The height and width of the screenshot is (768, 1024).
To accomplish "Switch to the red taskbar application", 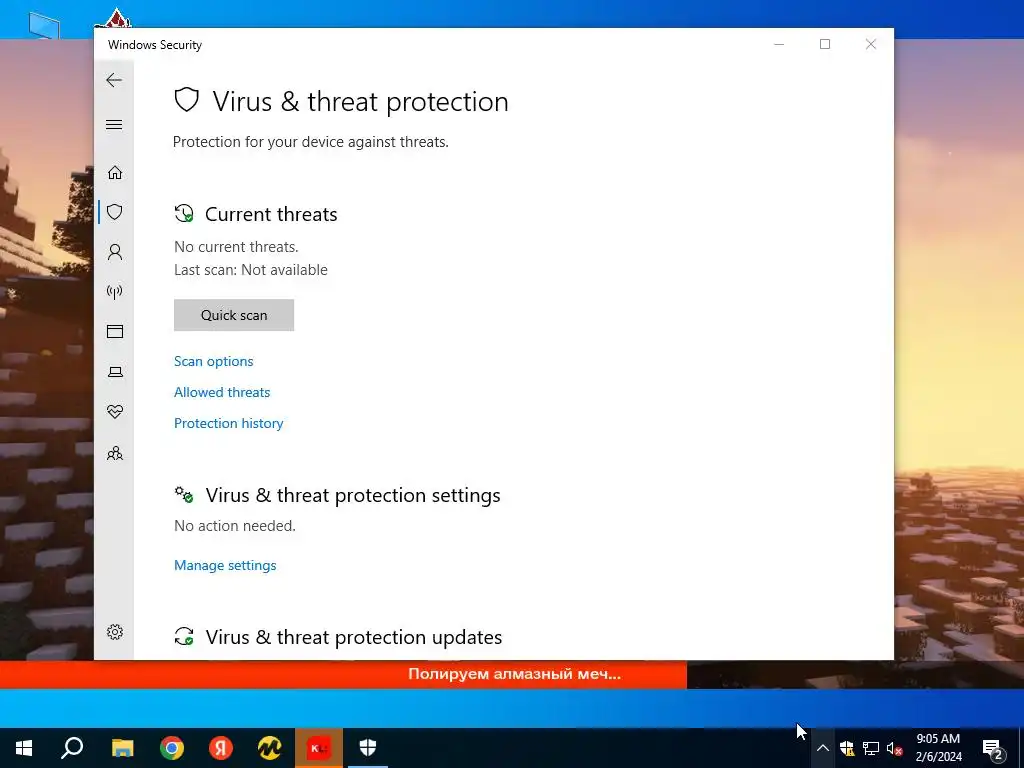I will tap(319, 748).
